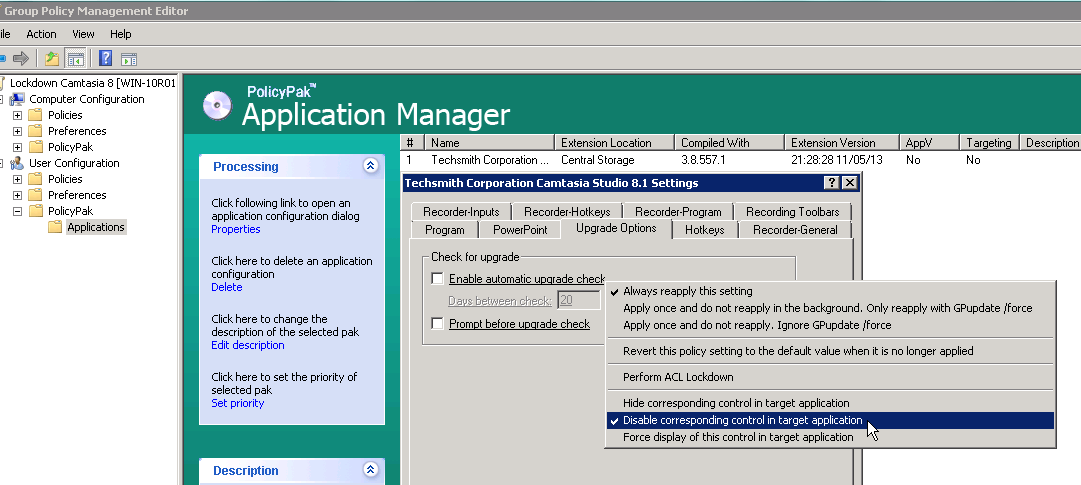Toggle the Show/Hide Console Tree icon

tap(75, 59)
